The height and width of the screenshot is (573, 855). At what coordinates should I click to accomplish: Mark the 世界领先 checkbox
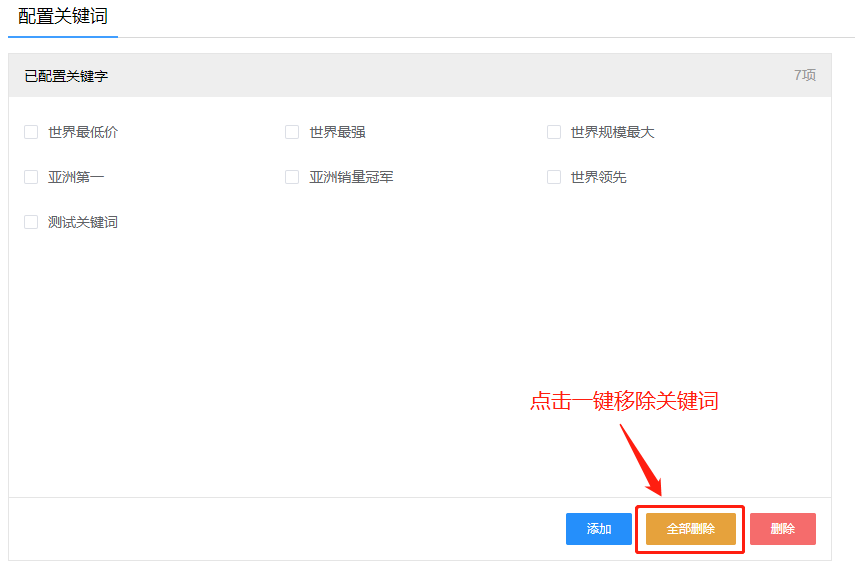coord(554,177)
